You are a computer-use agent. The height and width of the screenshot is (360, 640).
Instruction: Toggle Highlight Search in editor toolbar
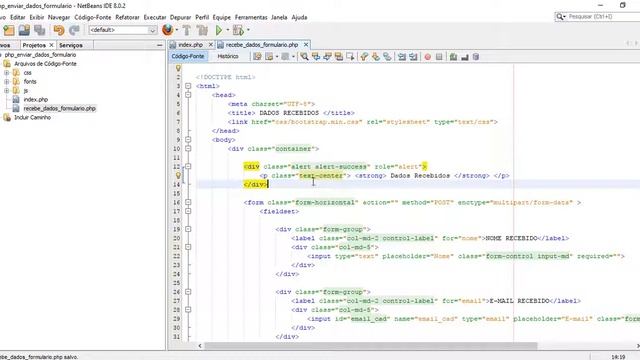(x=339, y=57)
